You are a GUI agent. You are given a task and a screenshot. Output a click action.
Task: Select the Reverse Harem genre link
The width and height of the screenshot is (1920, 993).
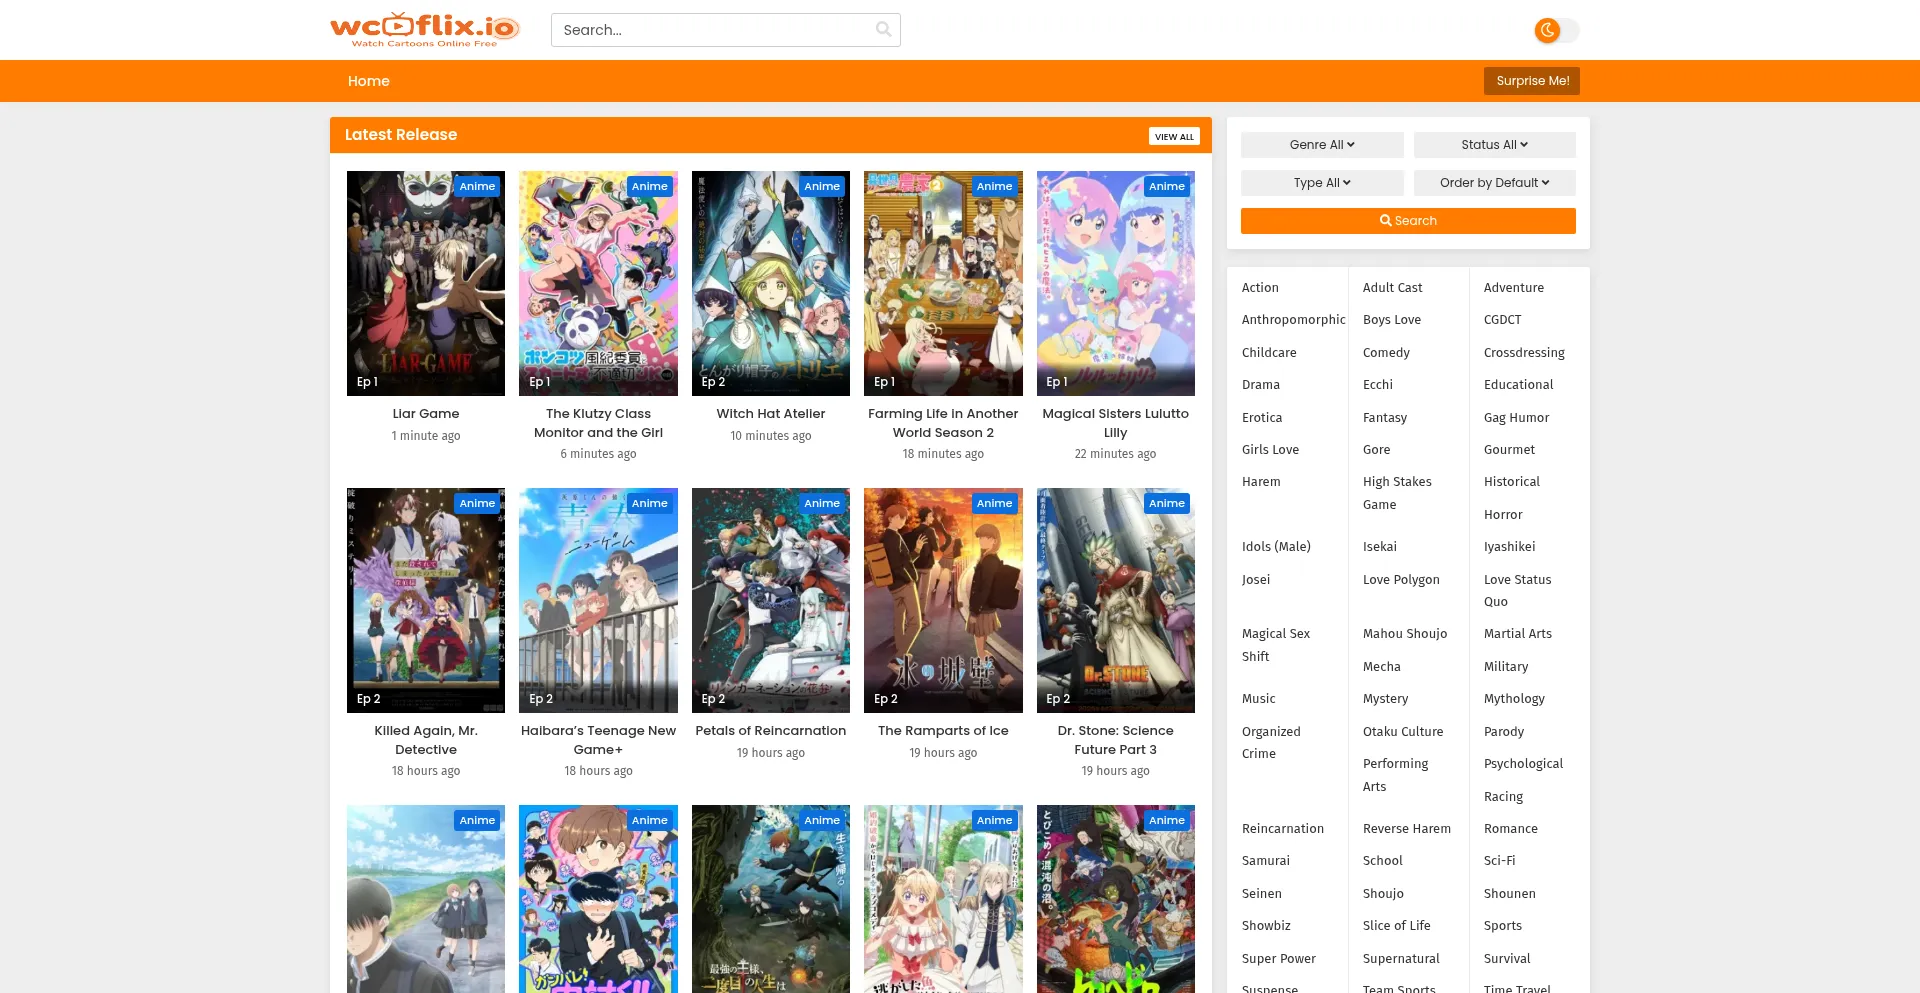pyautogui.click(x=1406, y=829)
